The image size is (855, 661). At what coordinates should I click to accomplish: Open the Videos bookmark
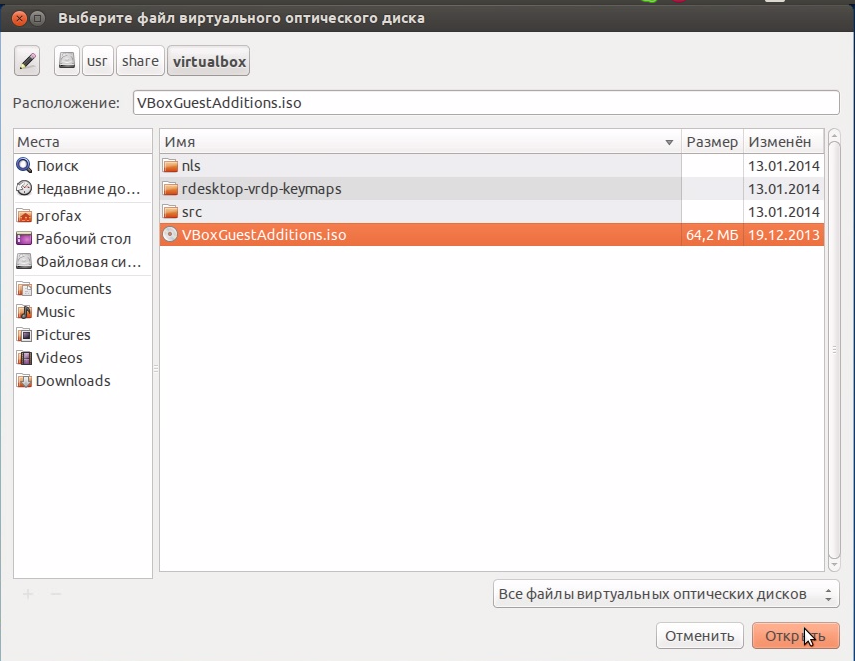point(83,358)
